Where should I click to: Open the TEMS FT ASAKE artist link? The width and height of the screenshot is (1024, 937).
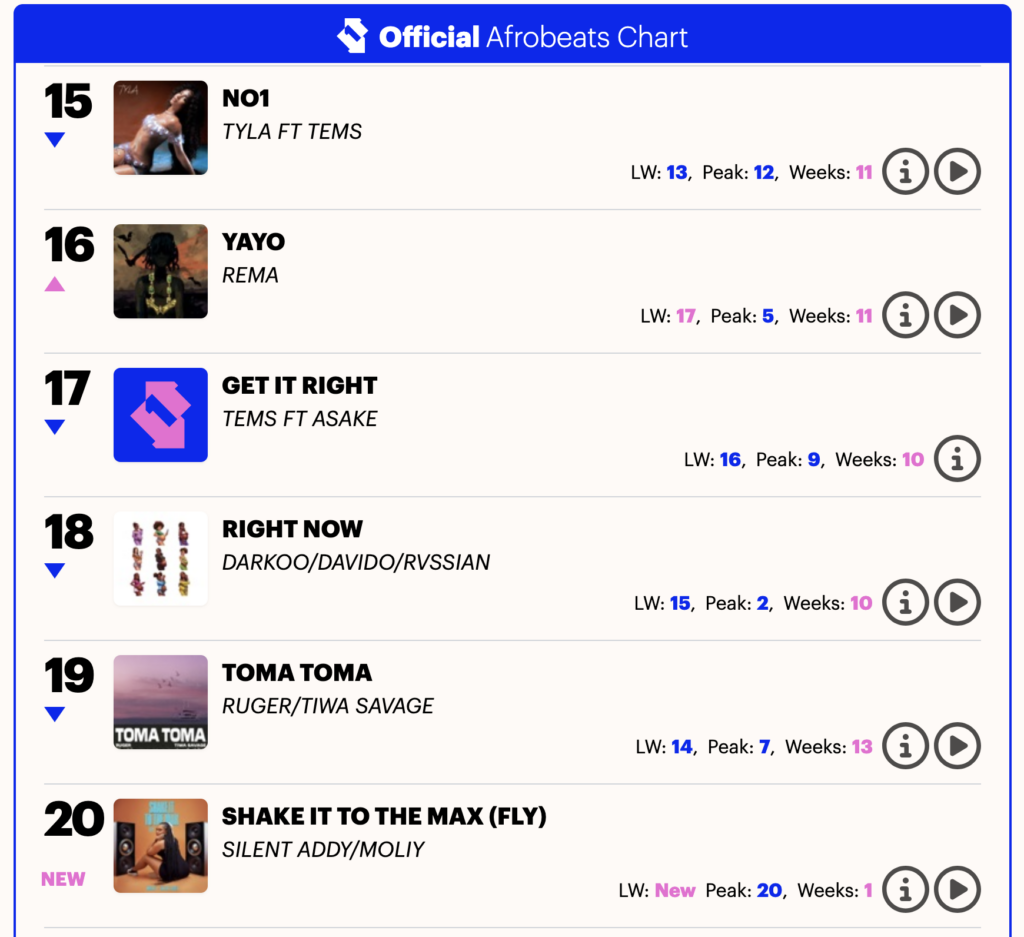tap(299, 419)
